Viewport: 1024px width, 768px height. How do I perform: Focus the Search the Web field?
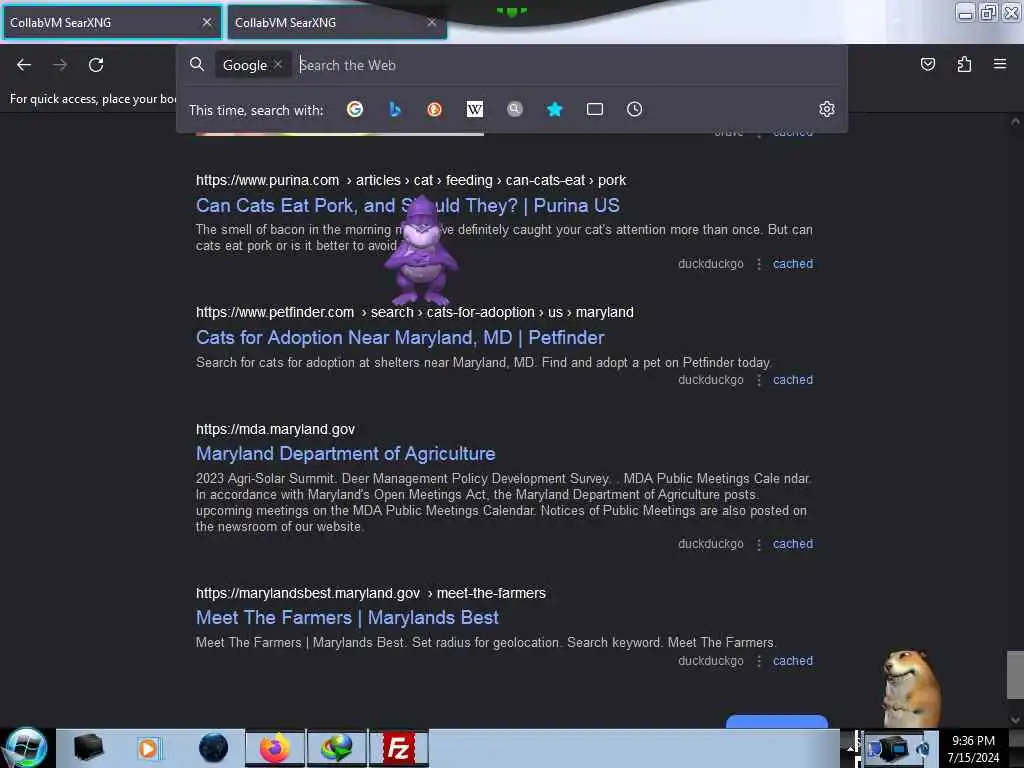coord(568,65)
